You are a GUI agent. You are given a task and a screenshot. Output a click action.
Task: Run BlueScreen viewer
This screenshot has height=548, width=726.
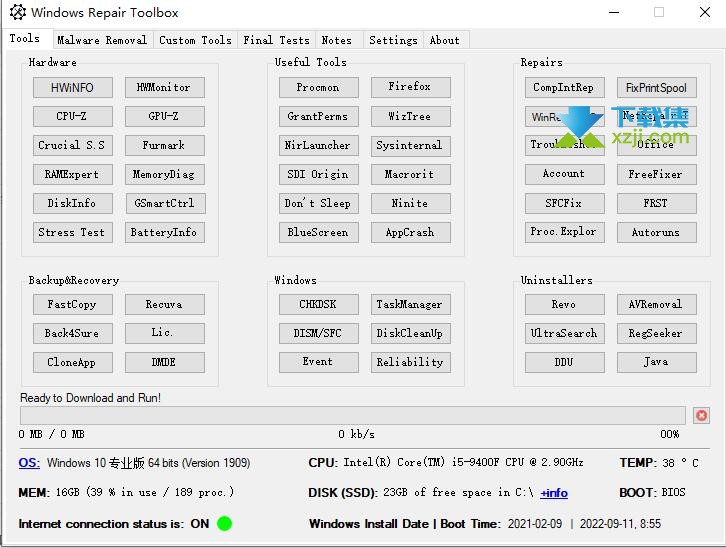coord(319,232)
